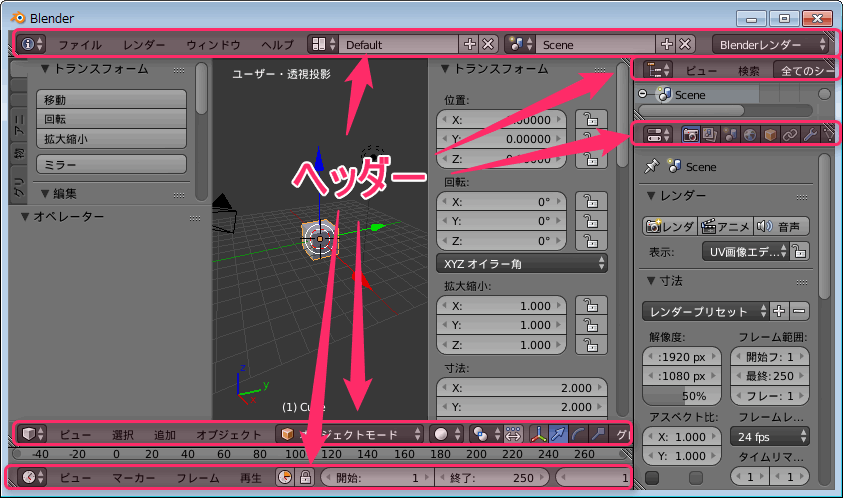
Task: Open the Timeline editor type selector
Action: click(33, 477)
